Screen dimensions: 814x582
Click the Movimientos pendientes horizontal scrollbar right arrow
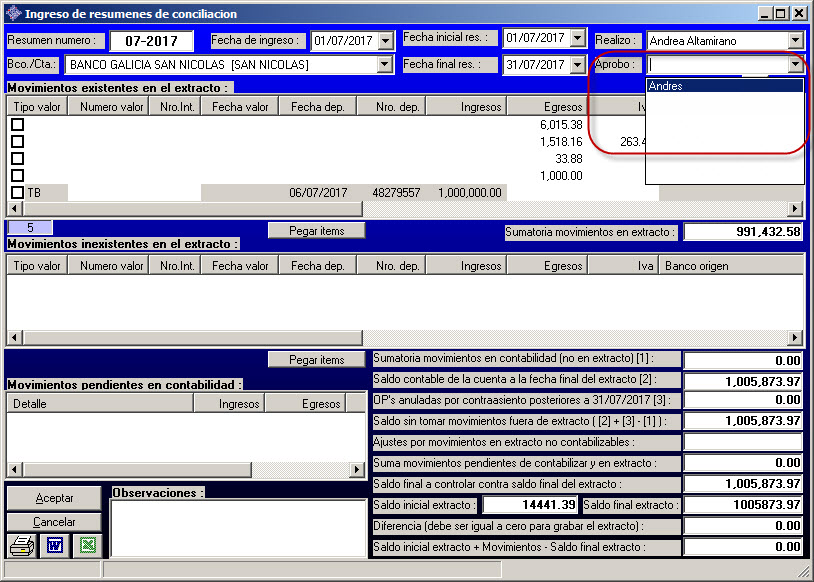pos(357,469)
